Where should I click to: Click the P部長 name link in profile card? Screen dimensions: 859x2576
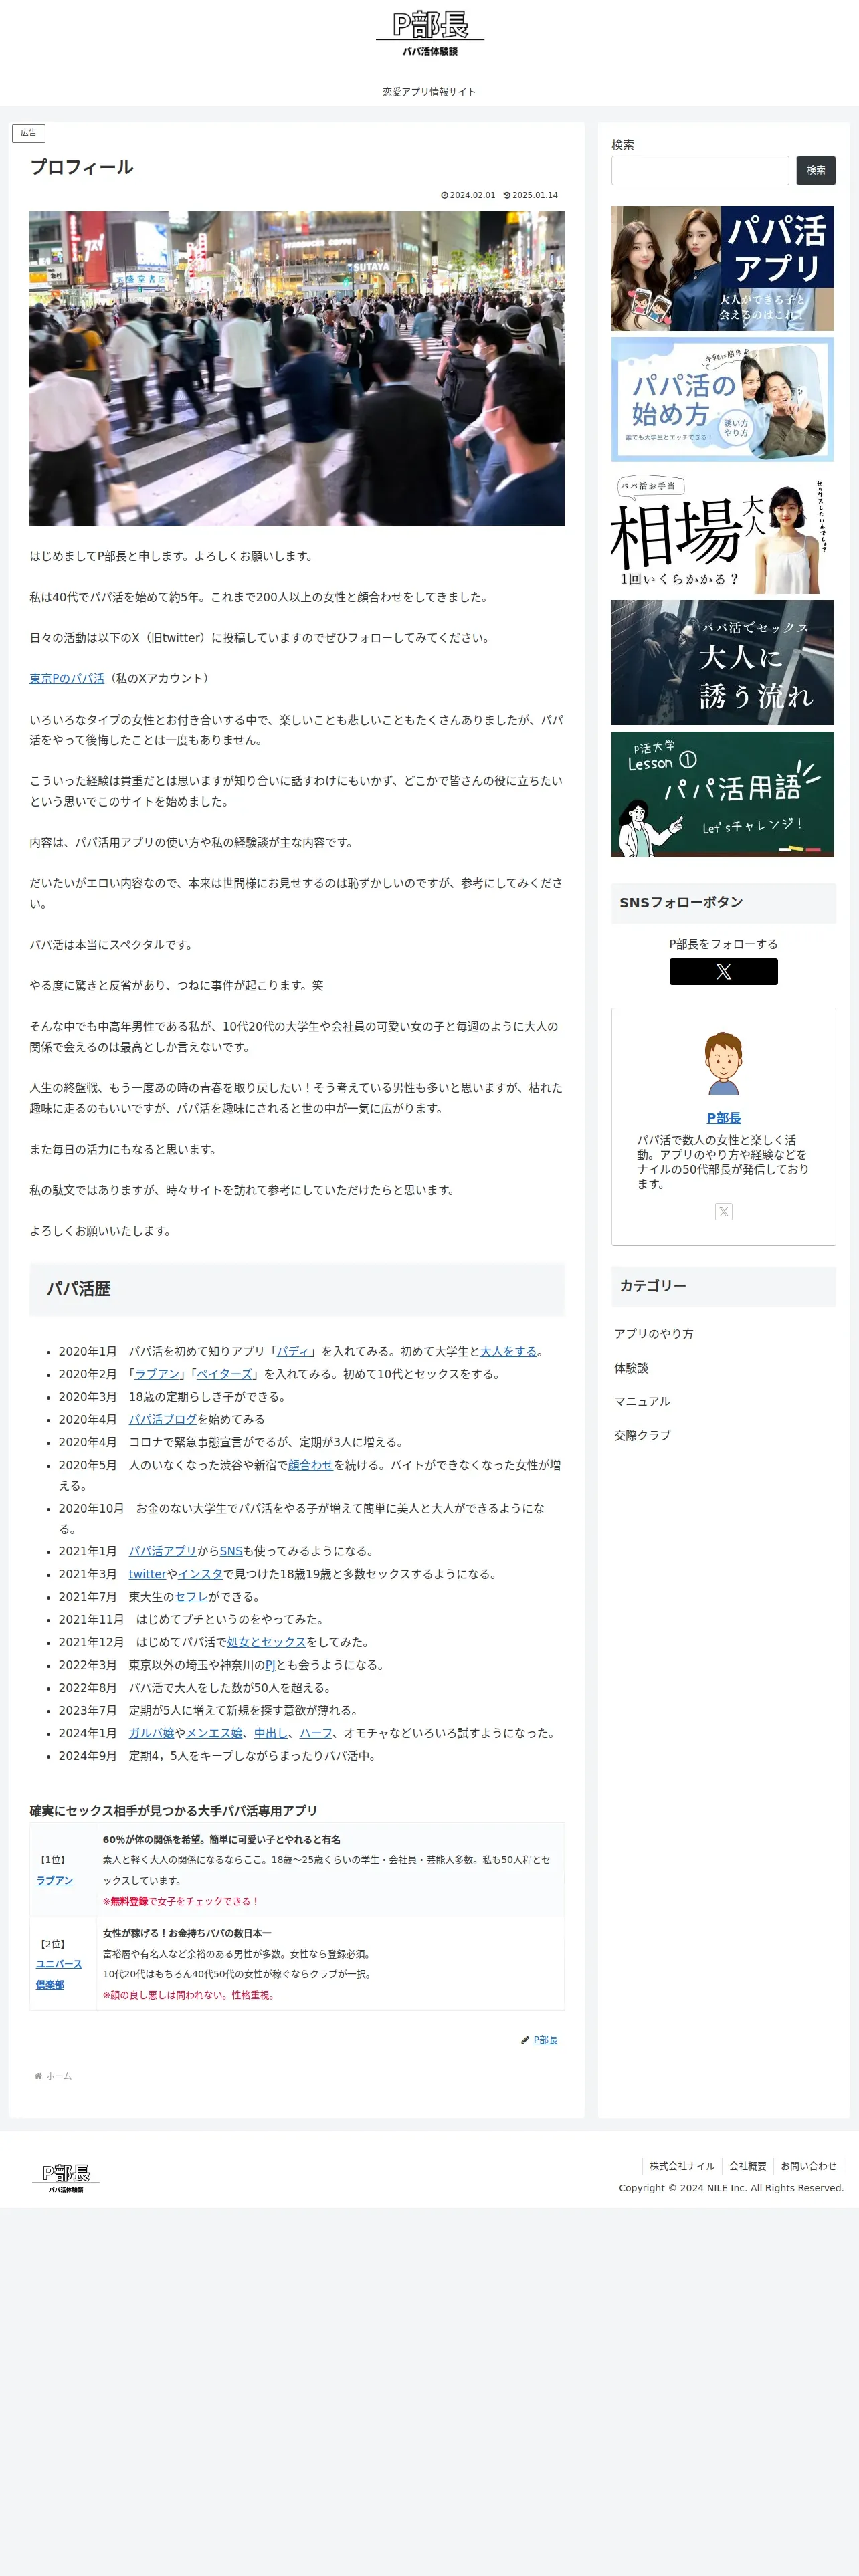723,1118
